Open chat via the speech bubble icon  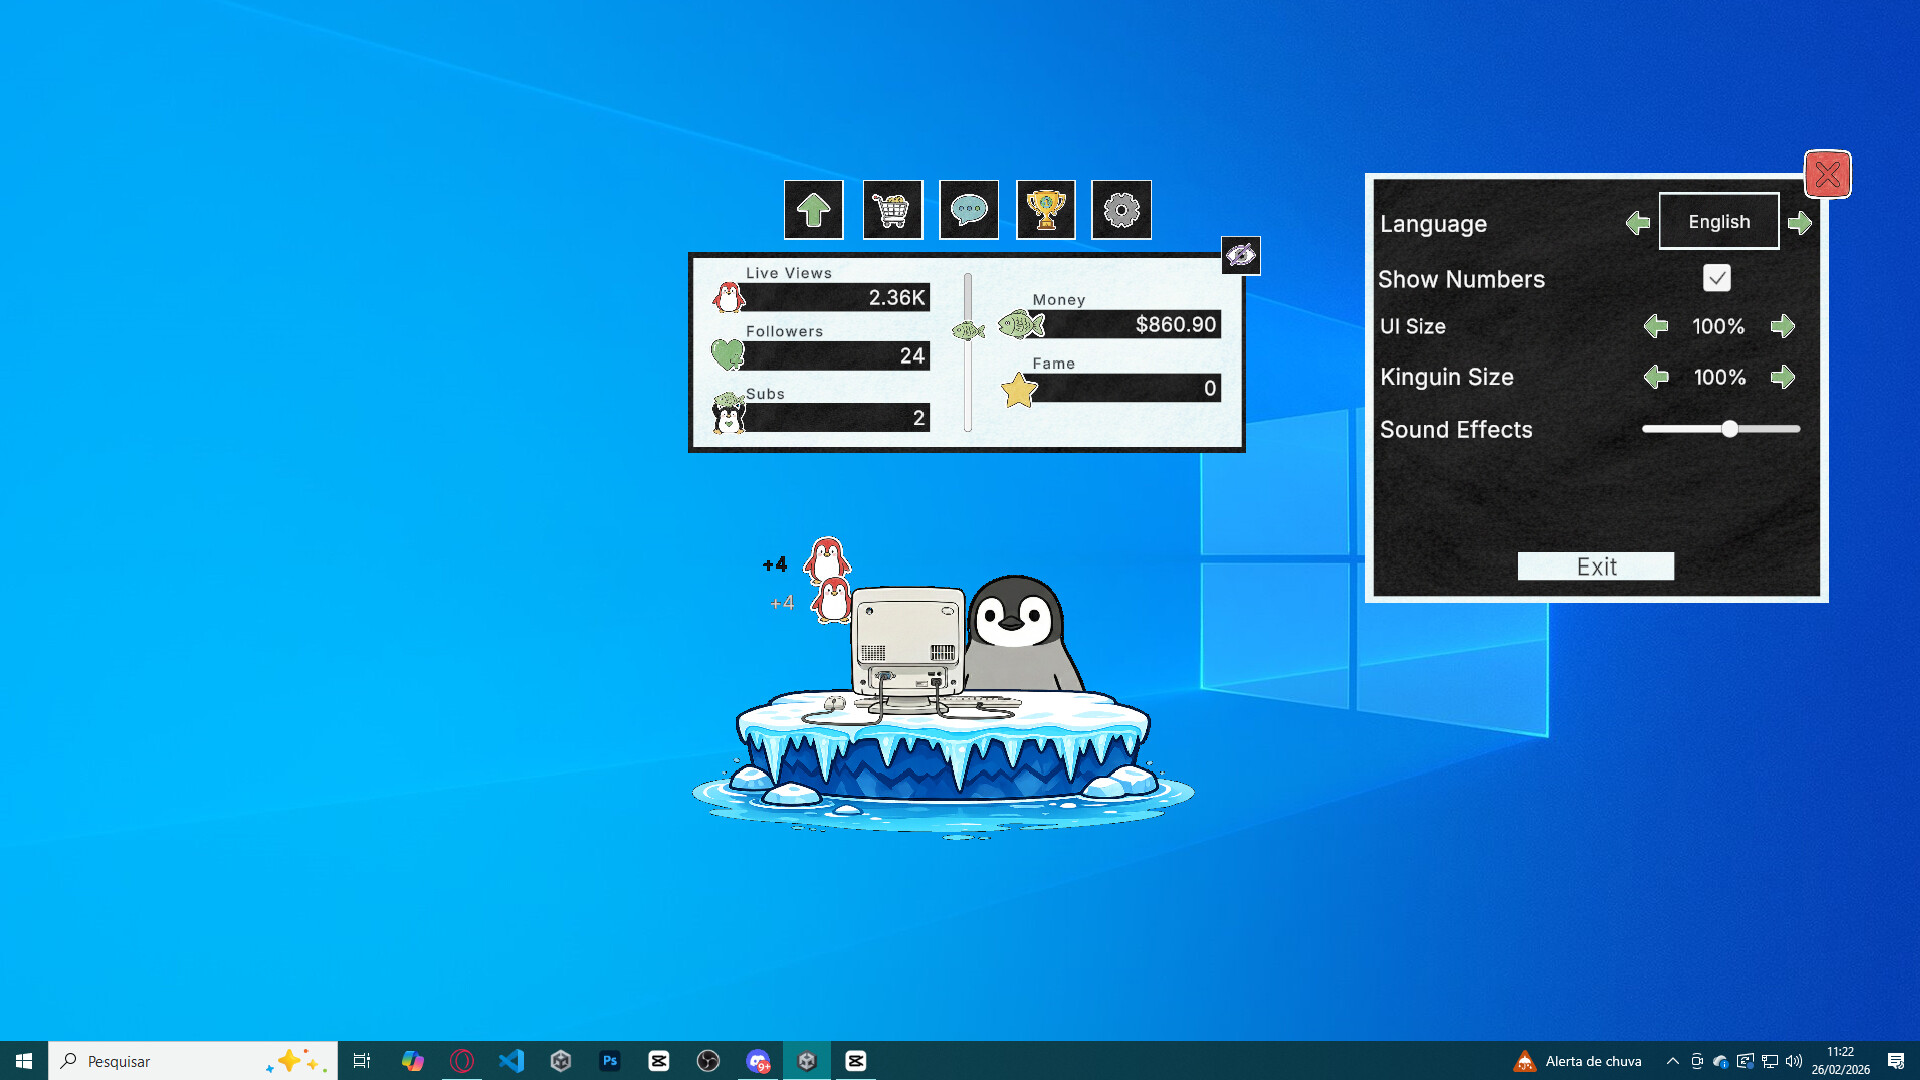[x=968, y=210]
